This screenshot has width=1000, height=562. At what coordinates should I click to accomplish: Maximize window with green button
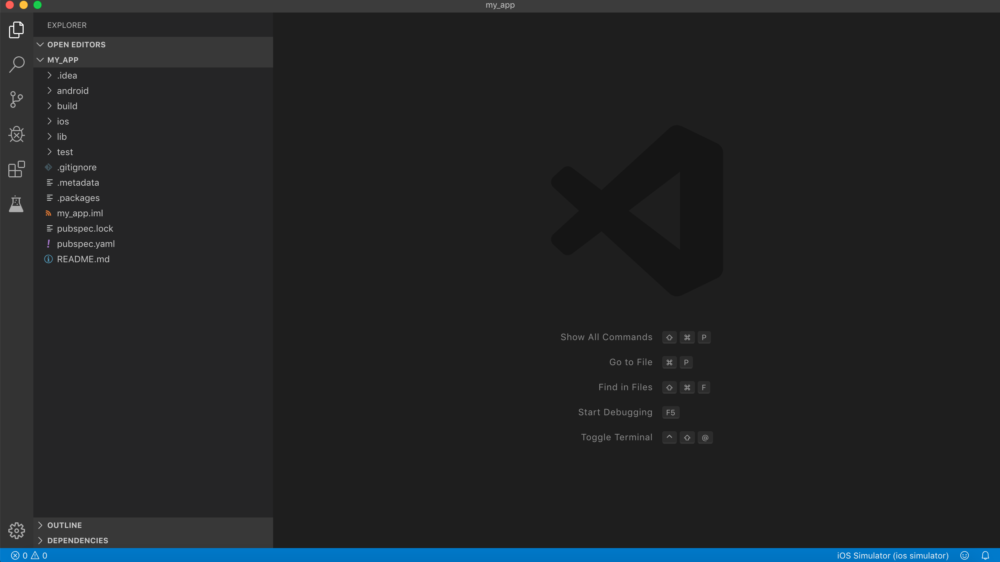click(x=38, y=5)
